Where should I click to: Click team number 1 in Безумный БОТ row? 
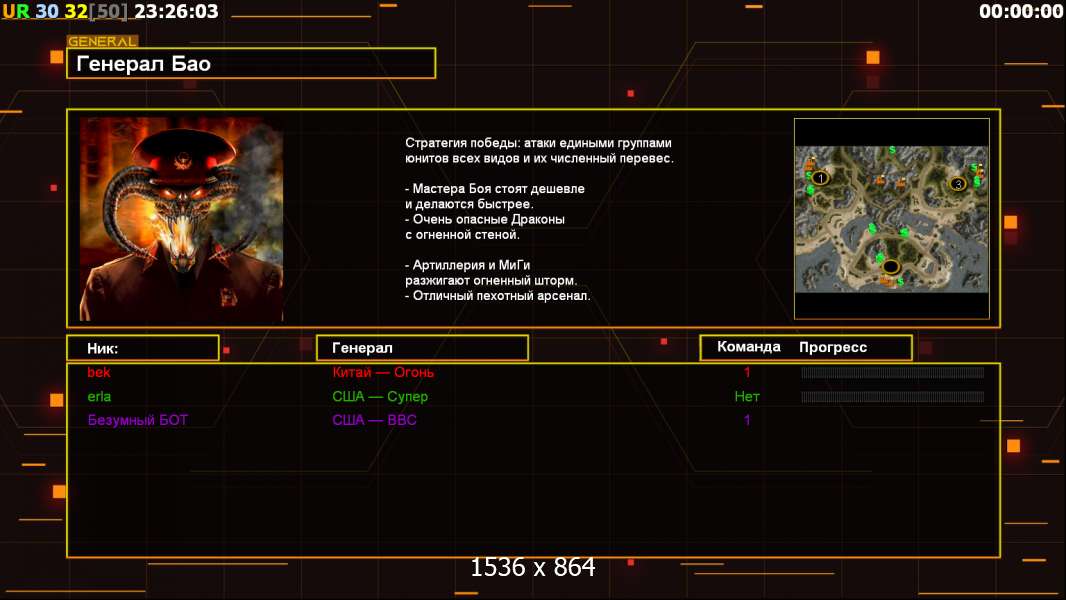(747, 421)
